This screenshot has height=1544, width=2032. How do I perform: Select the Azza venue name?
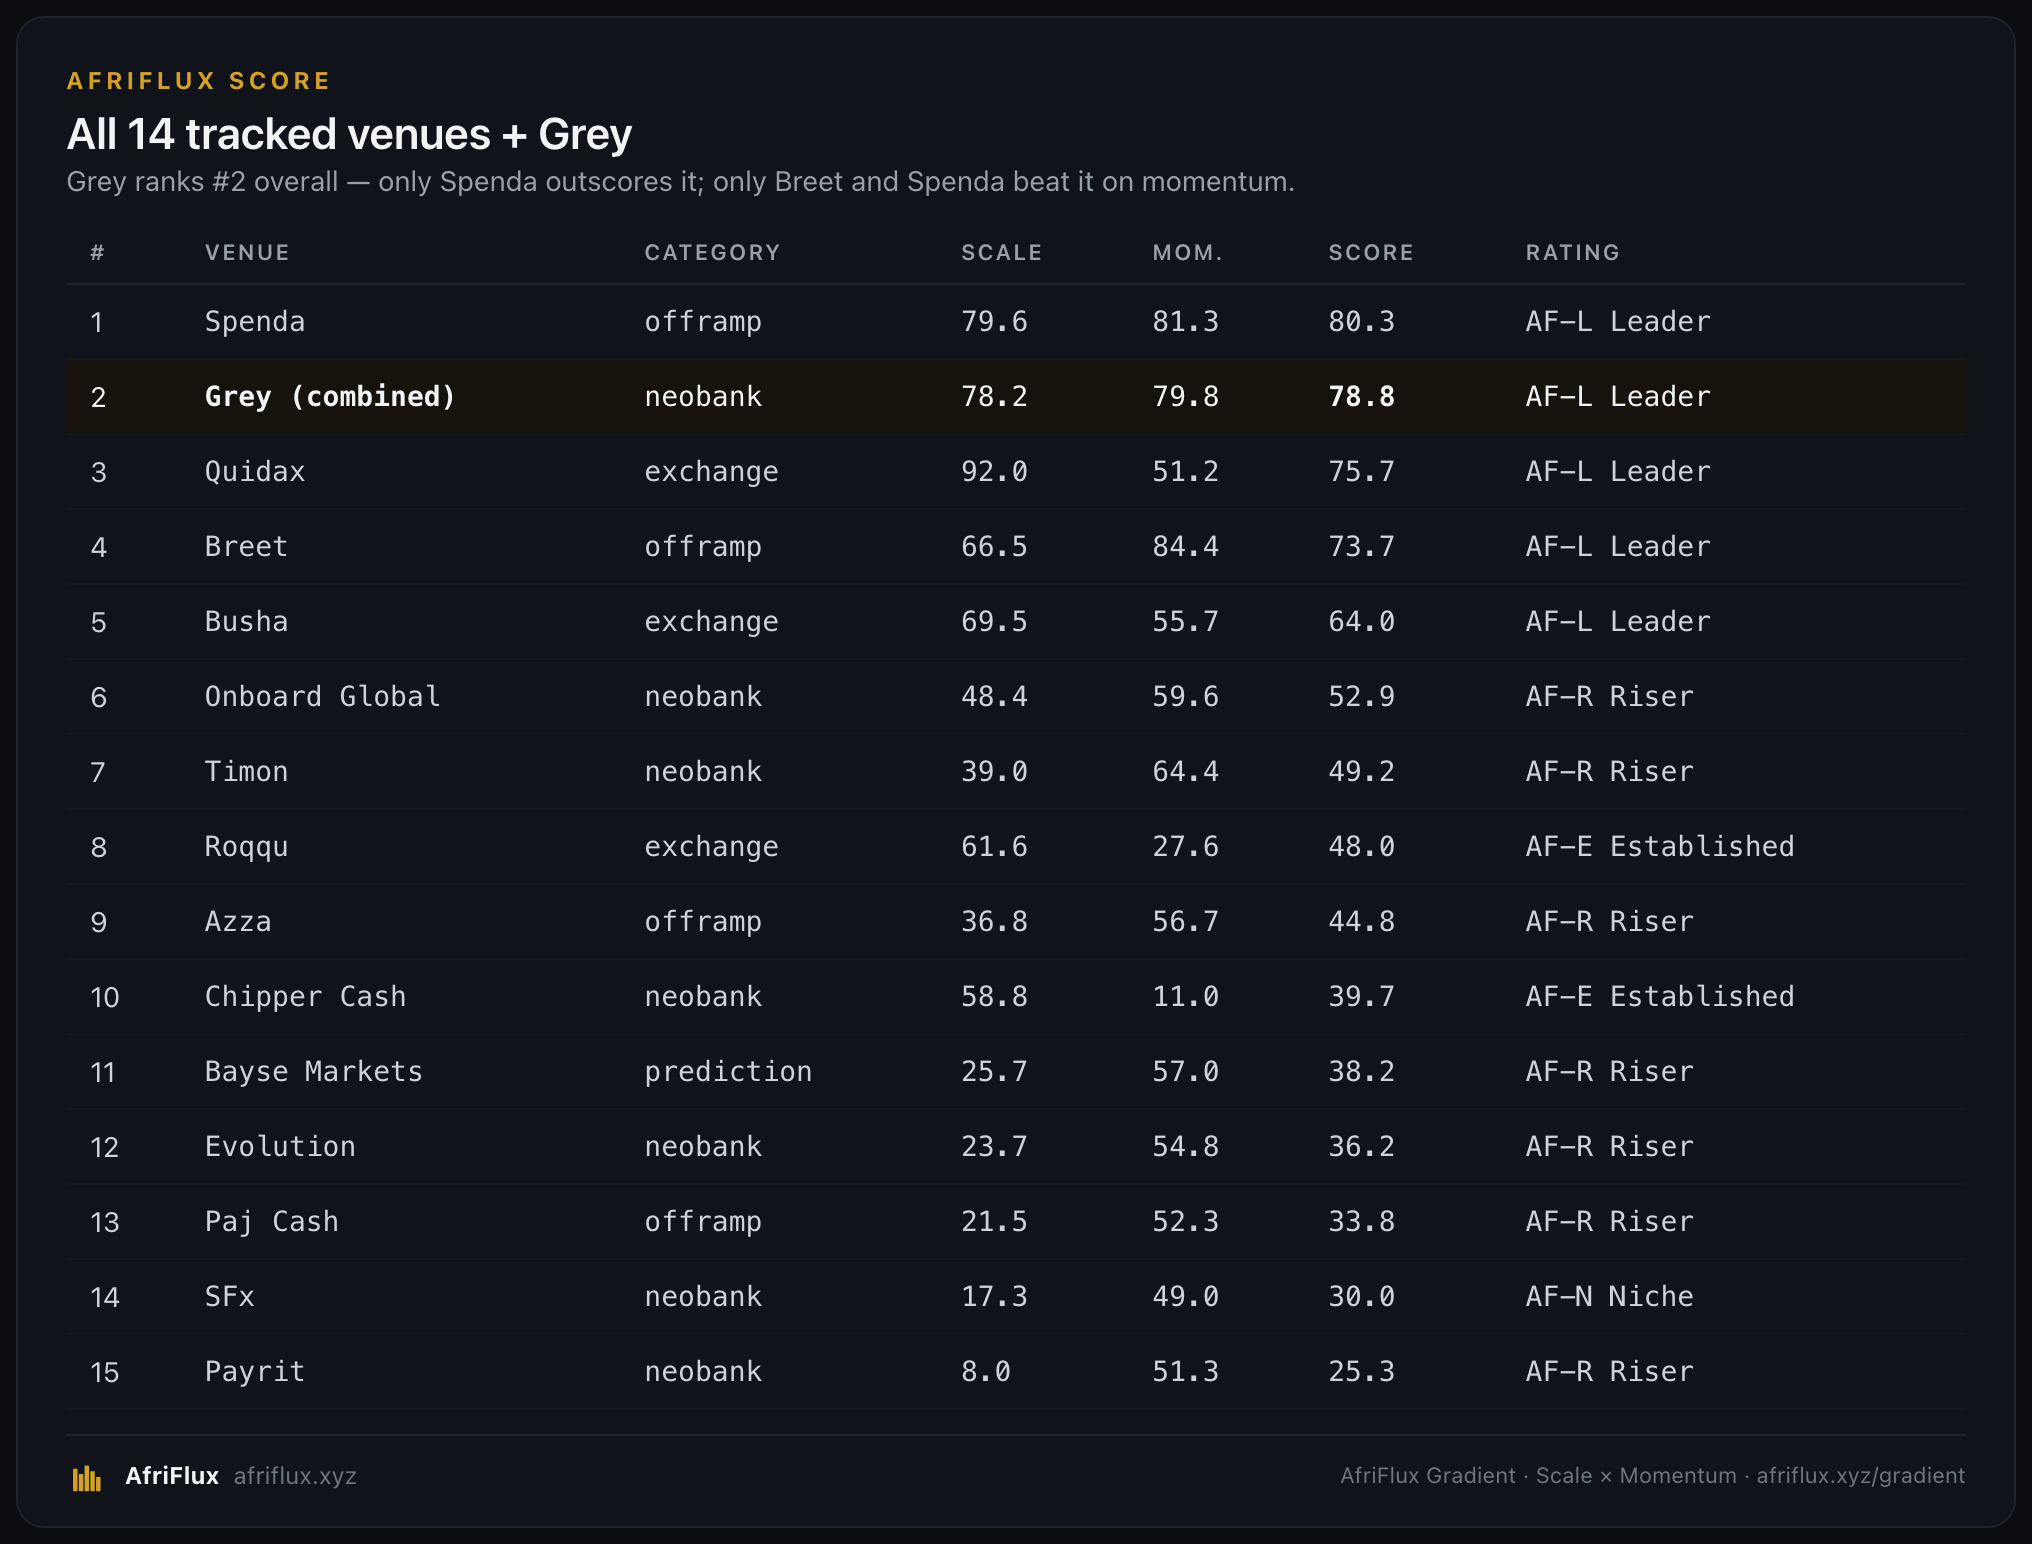click(x=238, y=922)
